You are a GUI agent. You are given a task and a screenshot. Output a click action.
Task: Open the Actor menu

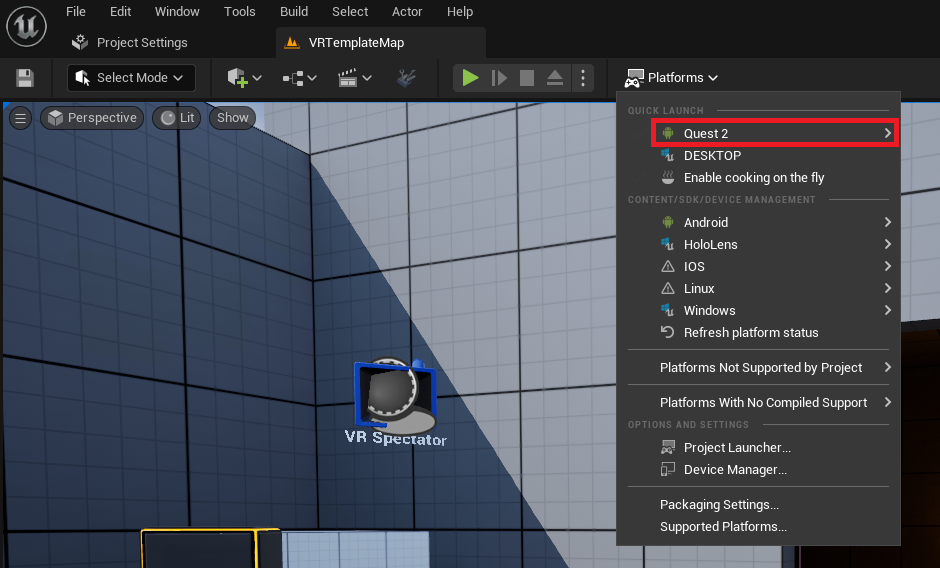pos(407,11)
